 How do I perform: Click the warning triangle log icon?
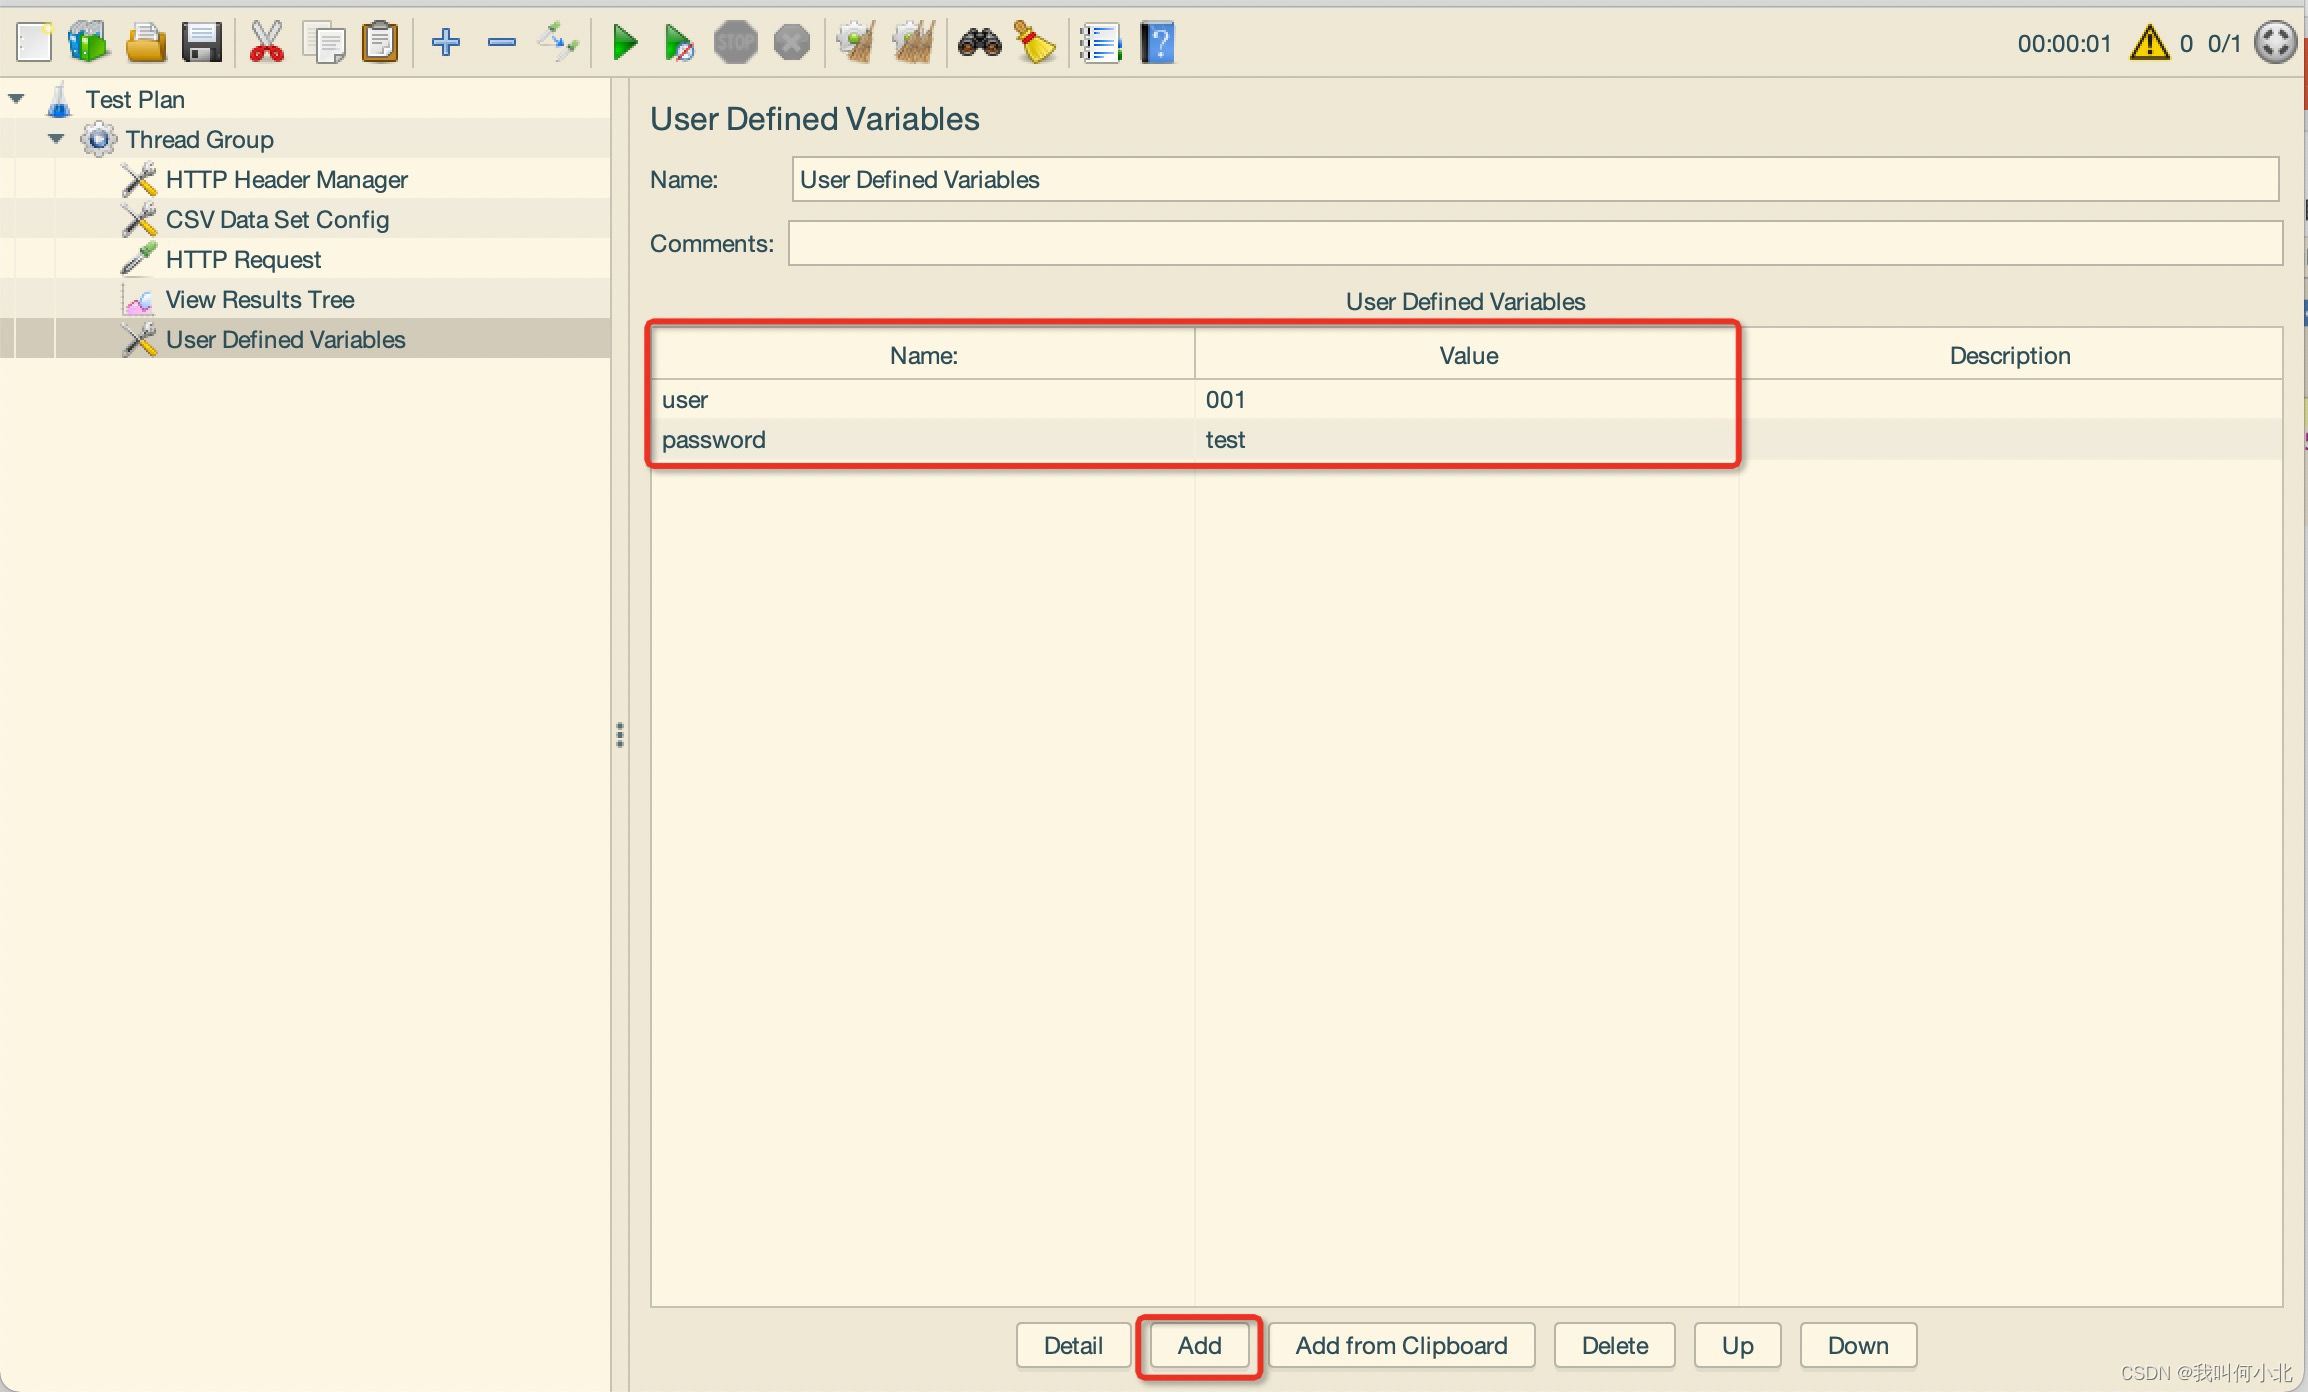(x=2149, y=43)
